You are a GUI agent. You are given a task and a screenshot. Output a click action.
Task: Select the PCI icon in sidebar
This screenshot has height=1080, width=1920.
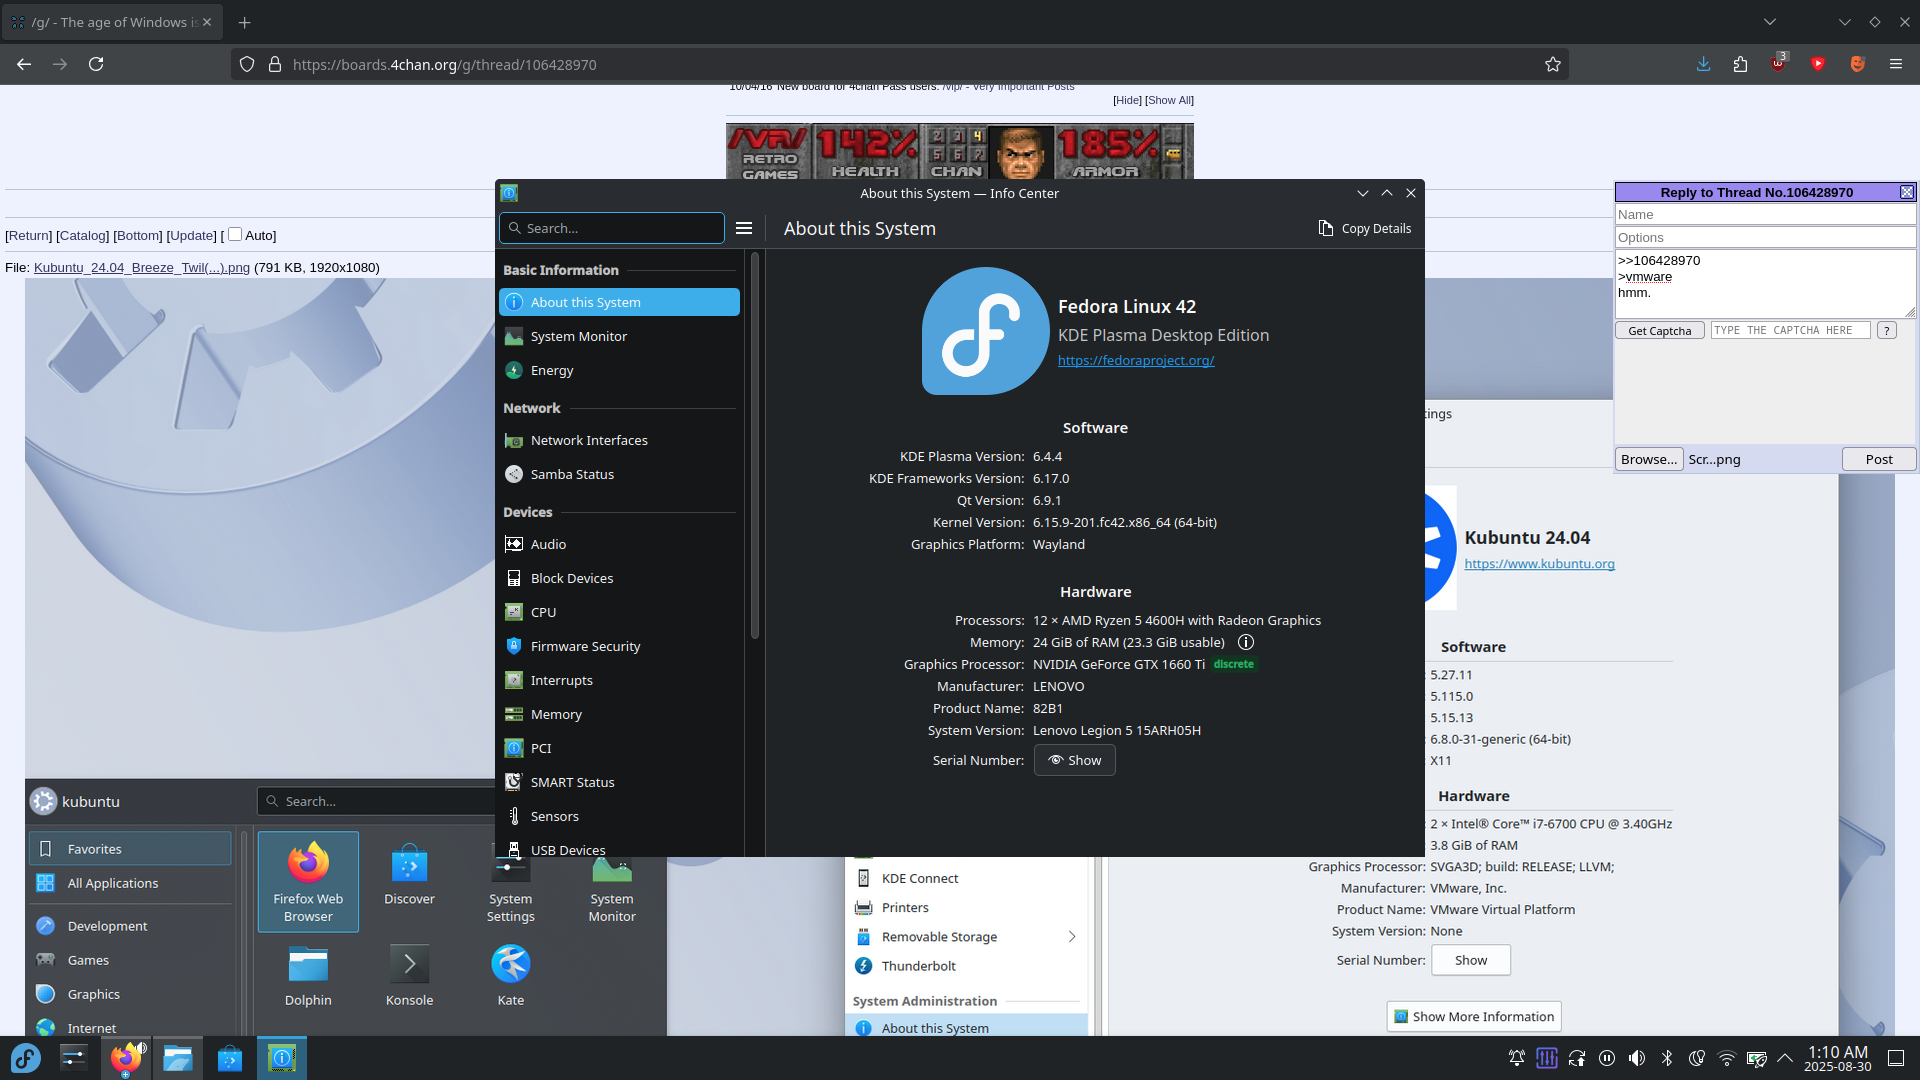pyautogui.click(x=513, y=748)
